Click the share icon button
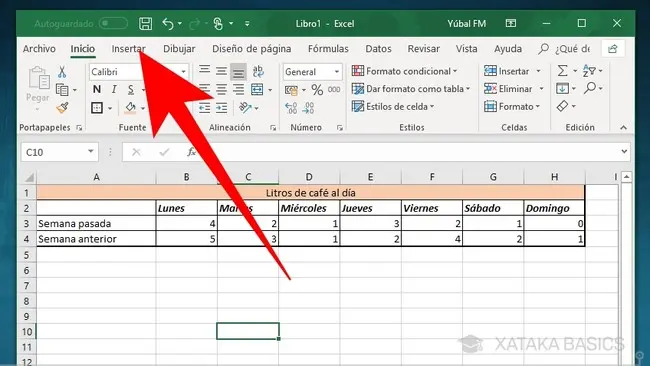This screenshot has width=650, height=366. (613, 49)
